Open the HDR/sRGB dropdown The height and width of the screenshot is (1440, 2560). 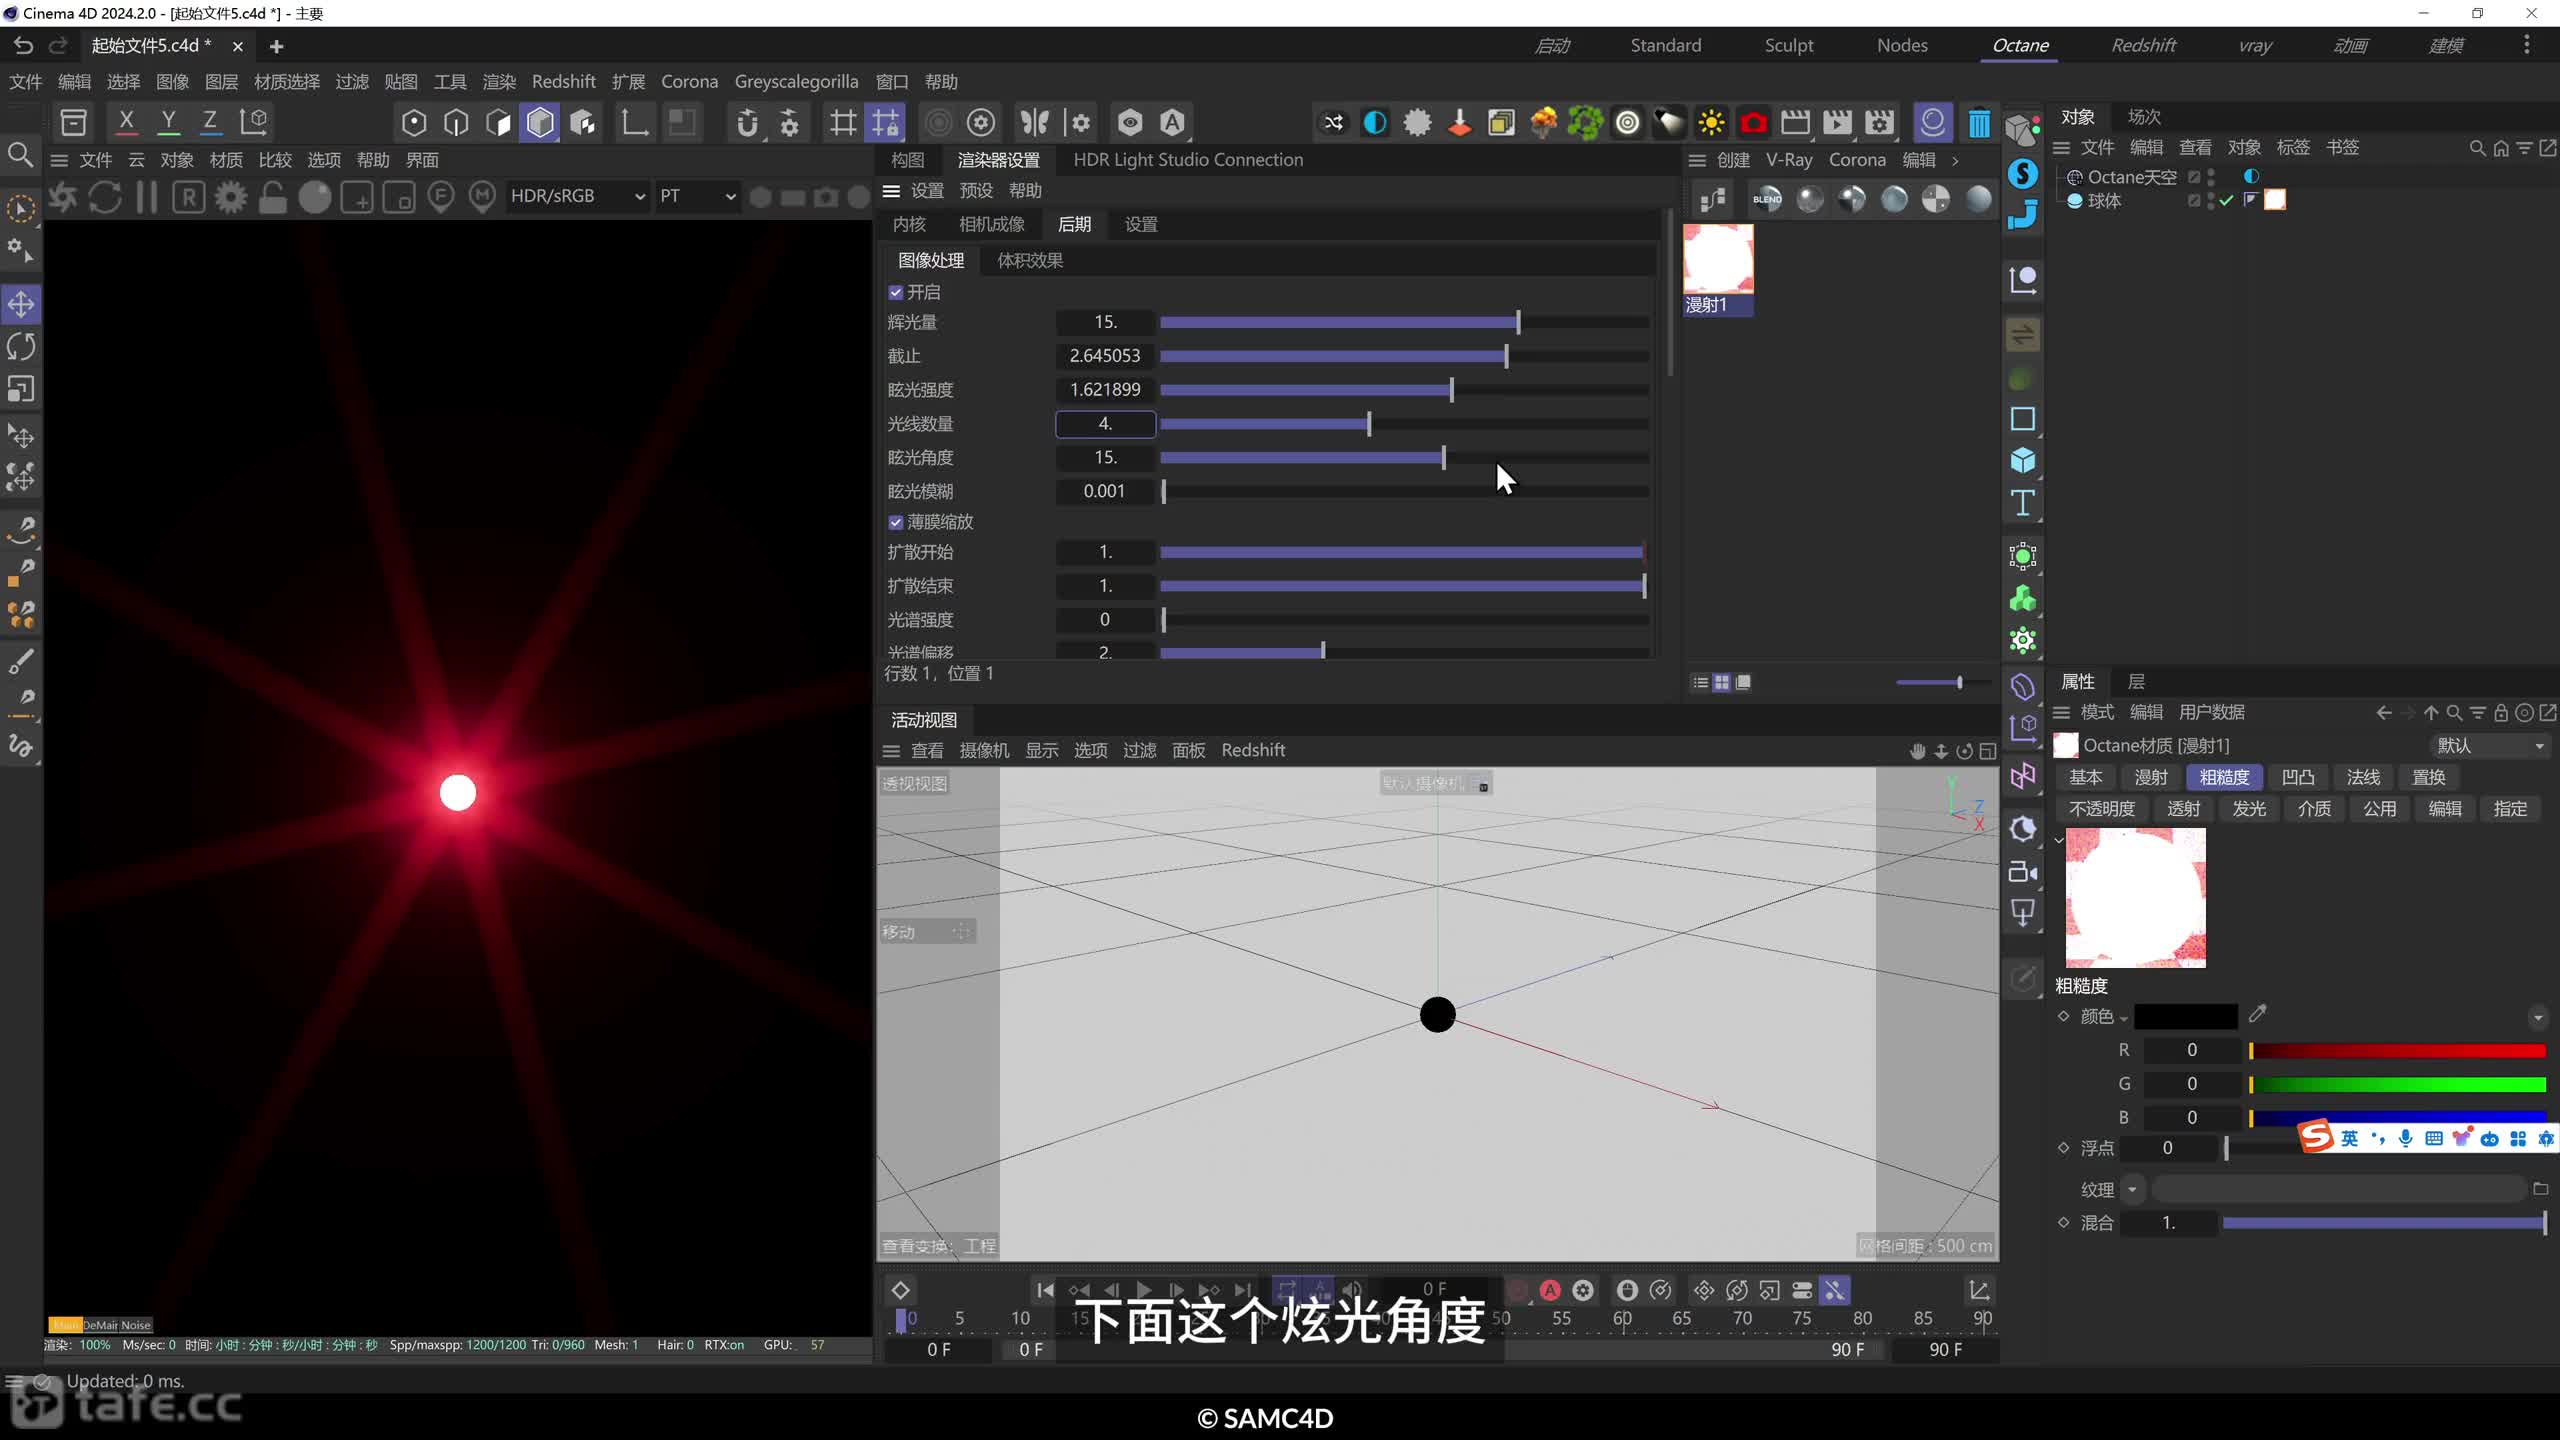pos(577,196)
